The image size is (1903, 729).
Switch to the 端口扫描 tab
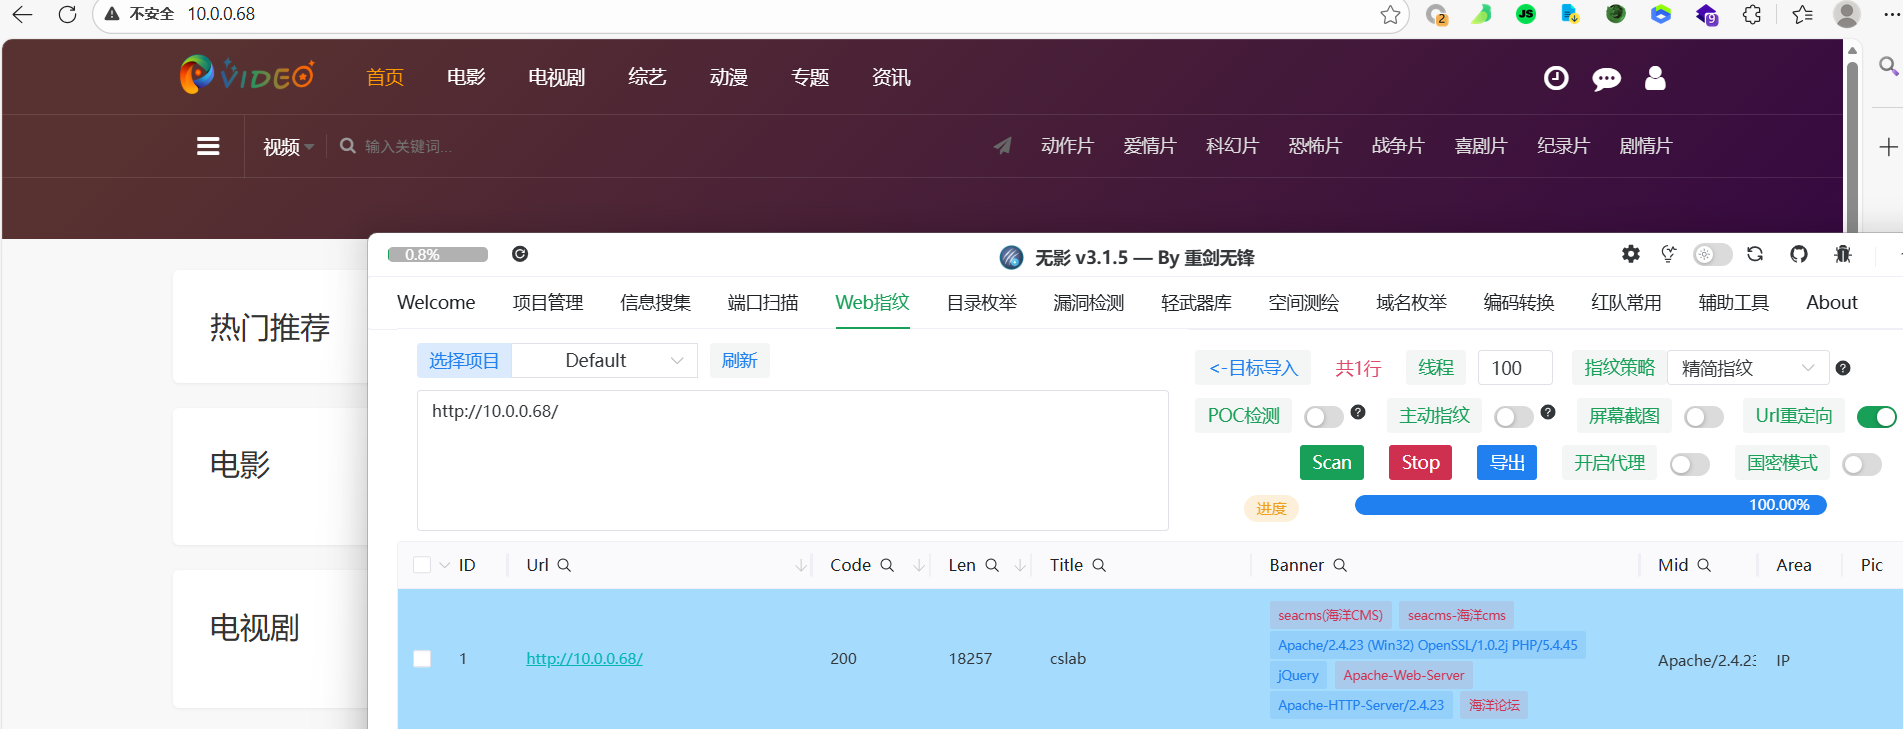(x=762, y=303)
